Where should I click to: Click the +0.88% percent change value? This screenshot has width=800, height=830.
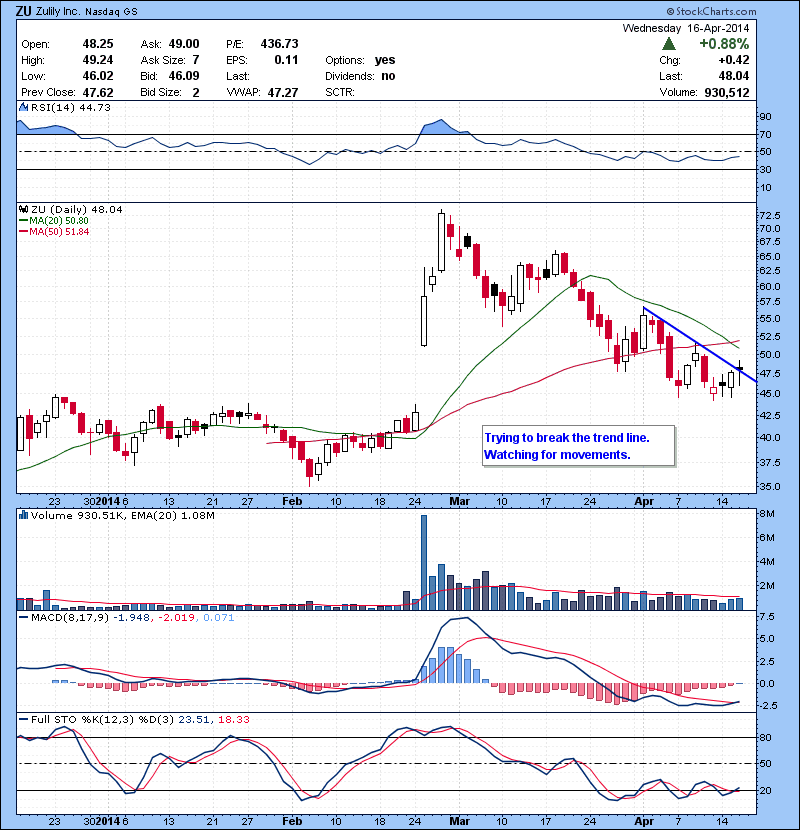pos(724,44)
